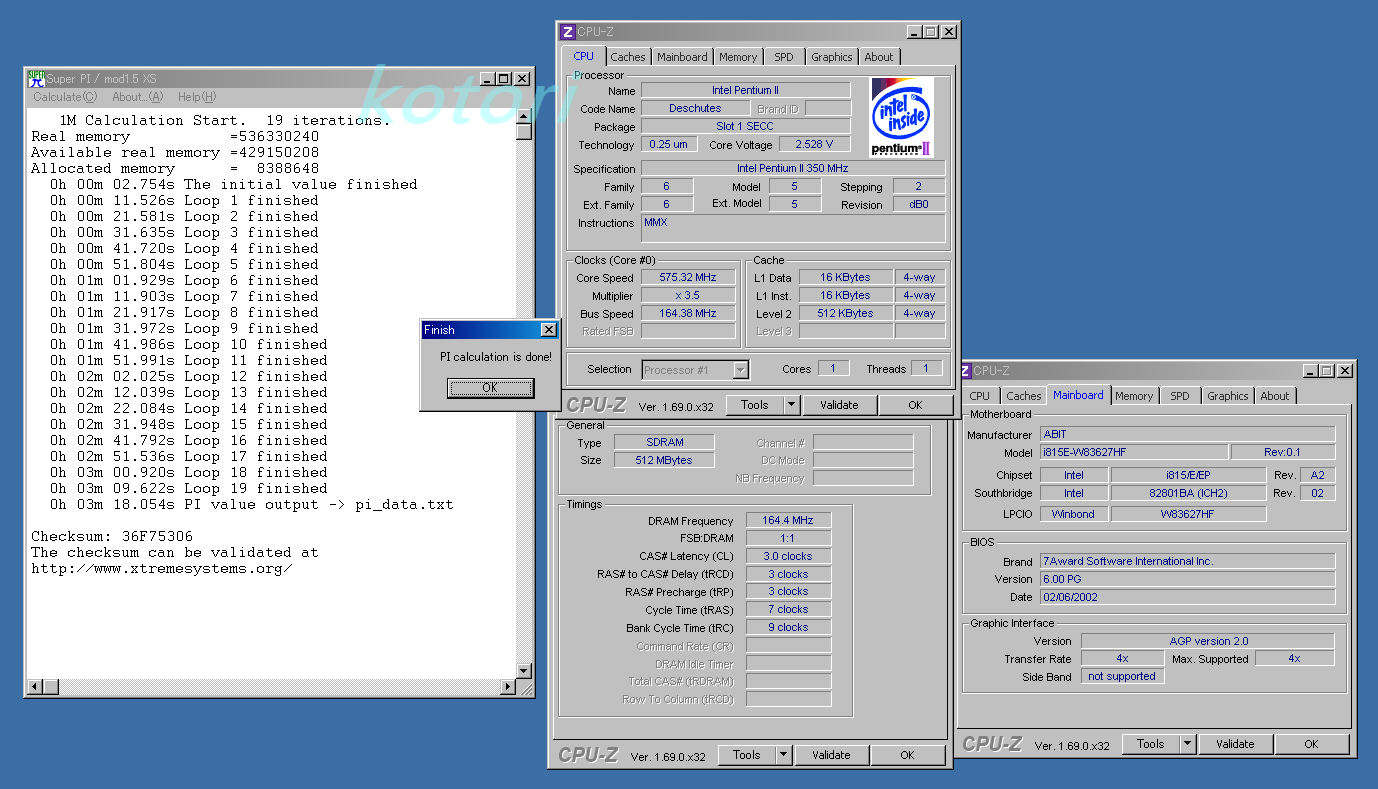Click the Super PI title bar icon

(36, 78)
